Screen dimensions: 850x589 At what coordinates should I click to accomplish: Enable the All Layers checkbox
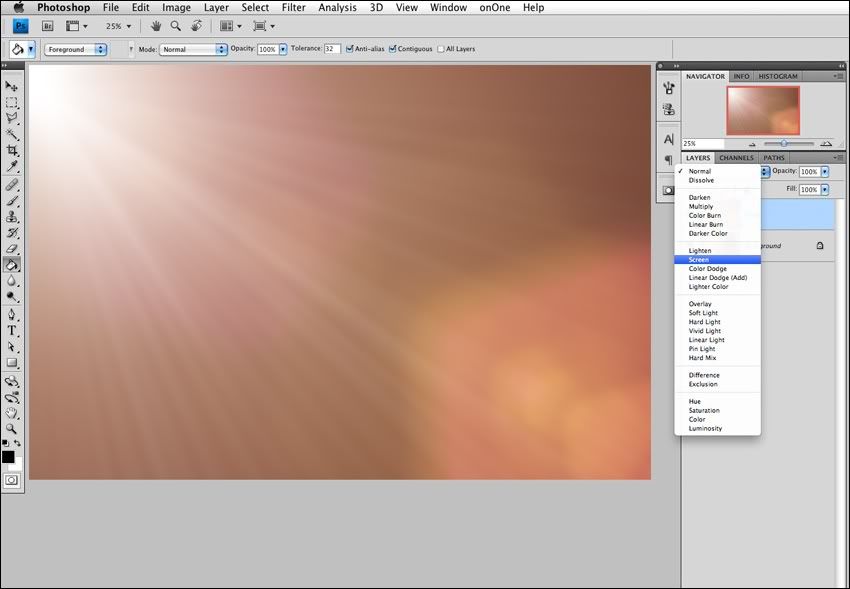click(441, 49)
